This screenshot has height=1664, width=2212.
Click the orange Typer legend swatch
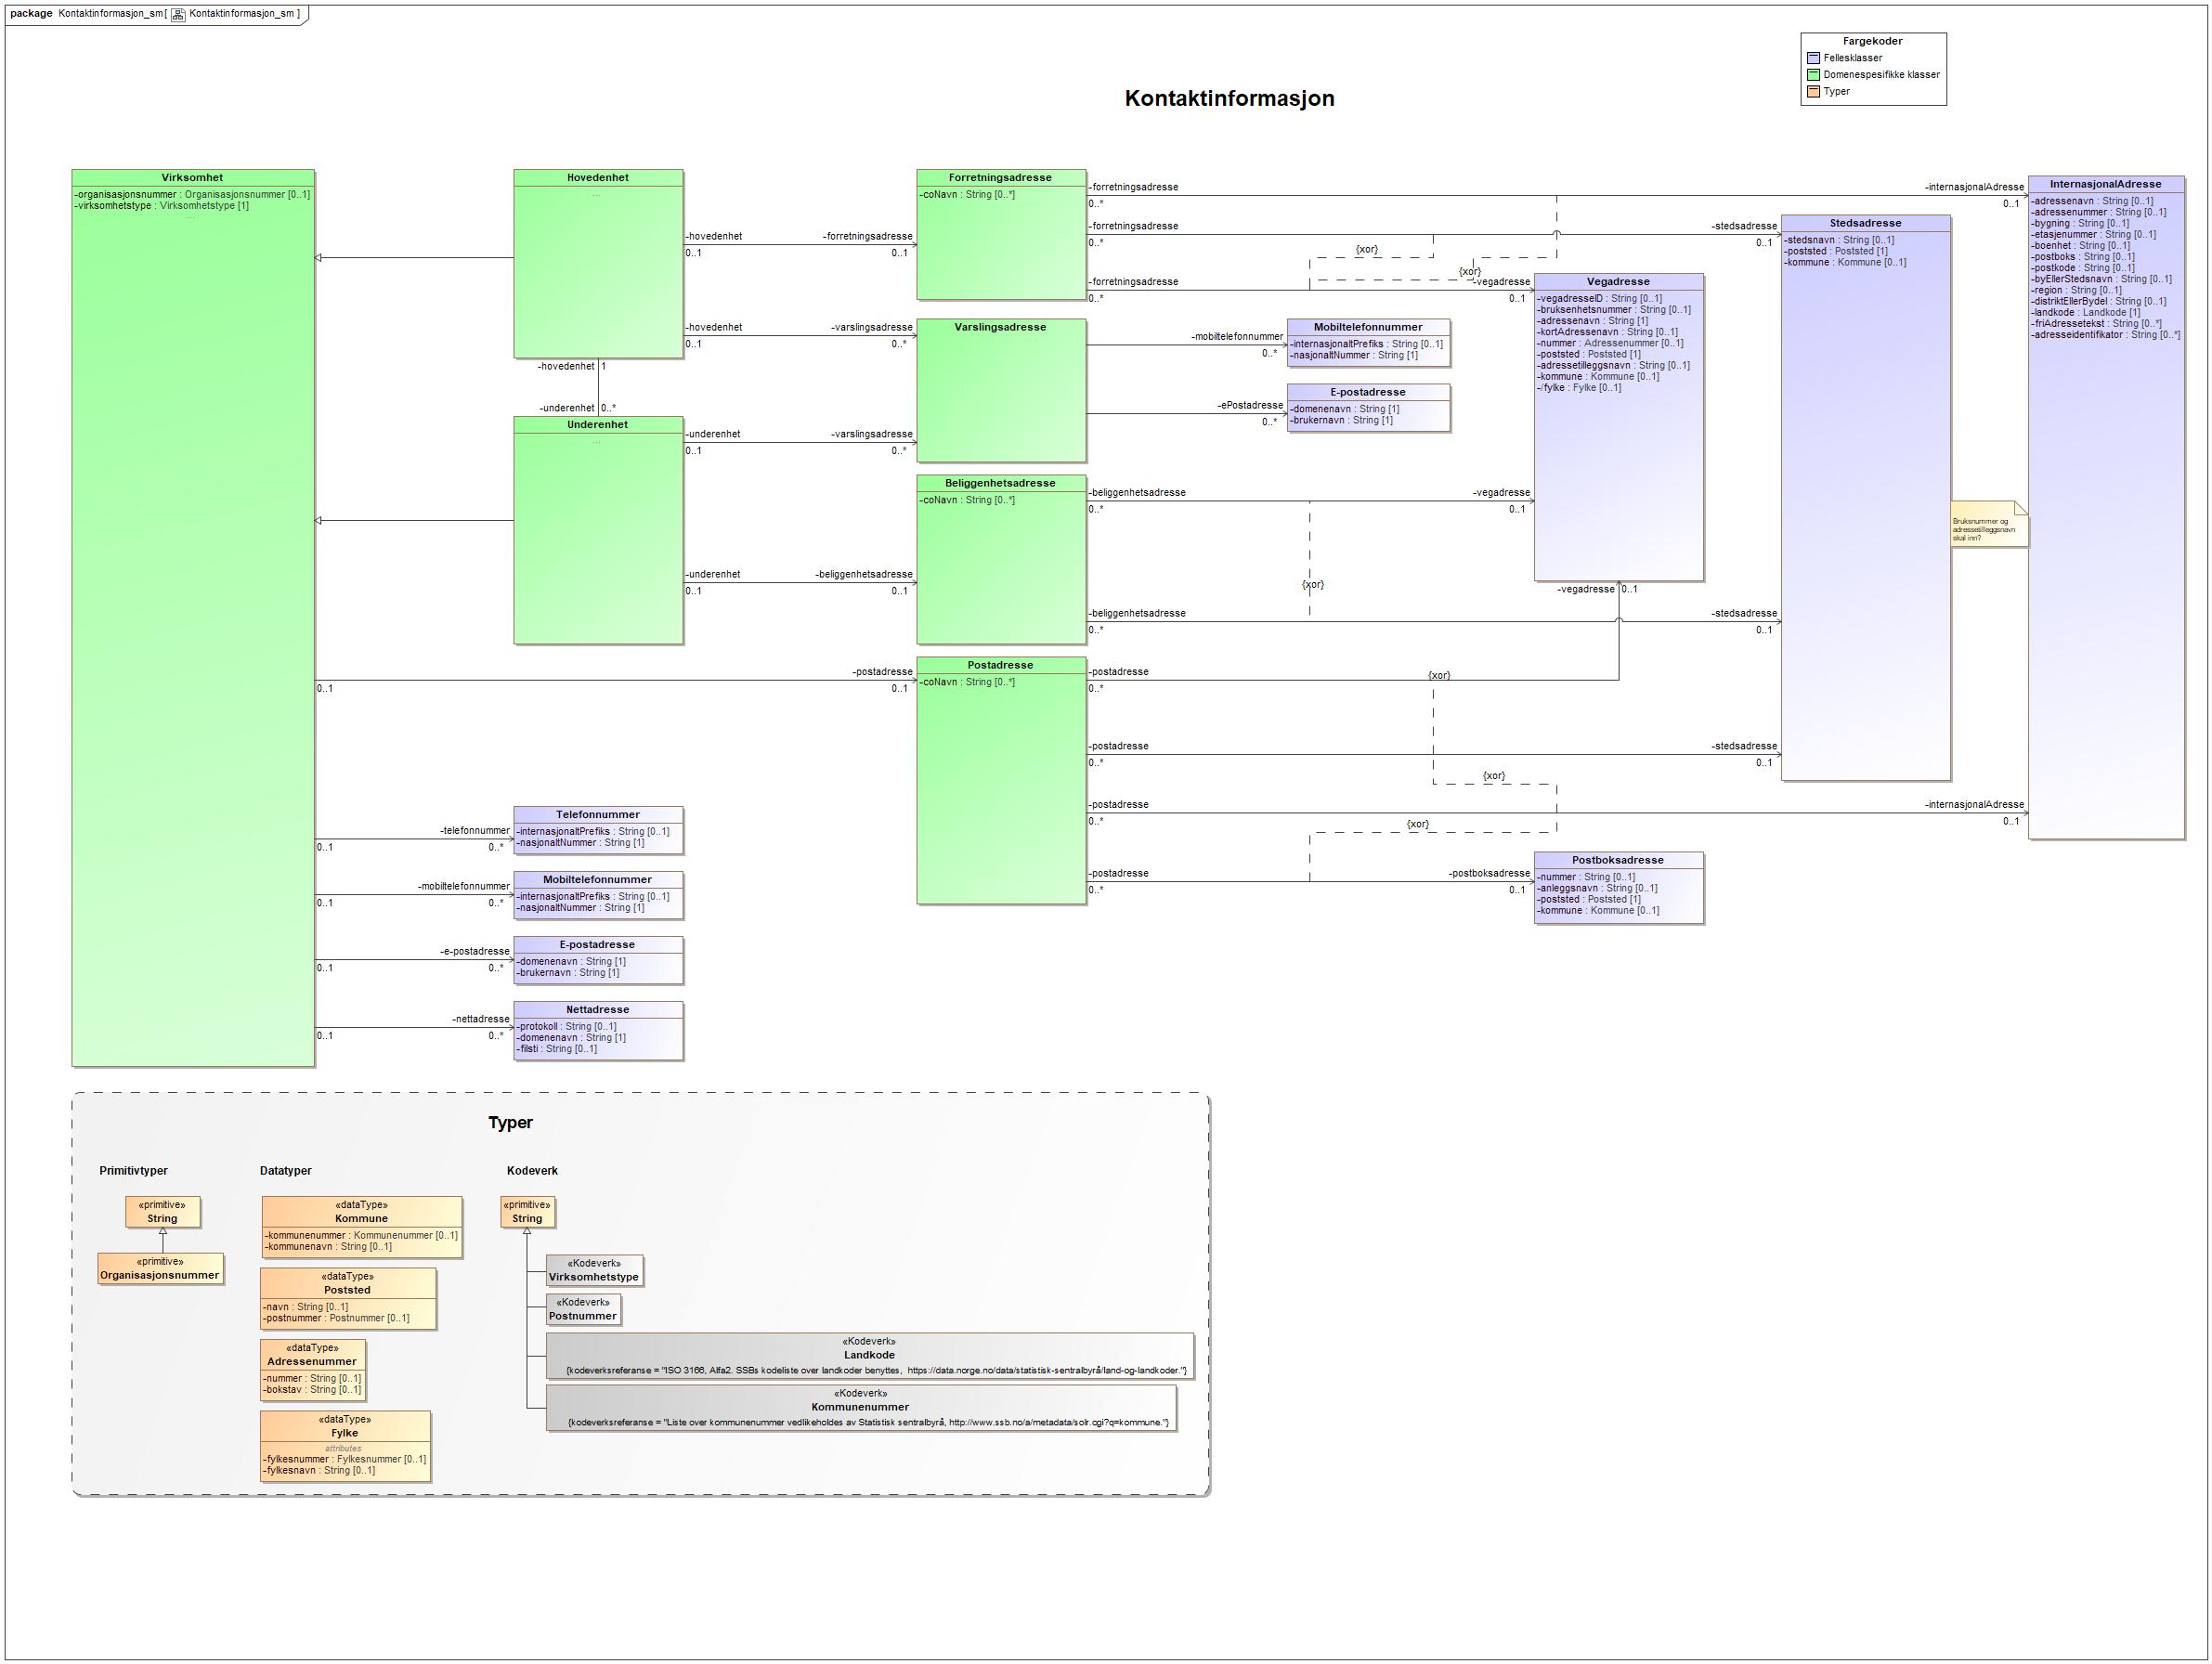click(1813, 92)
